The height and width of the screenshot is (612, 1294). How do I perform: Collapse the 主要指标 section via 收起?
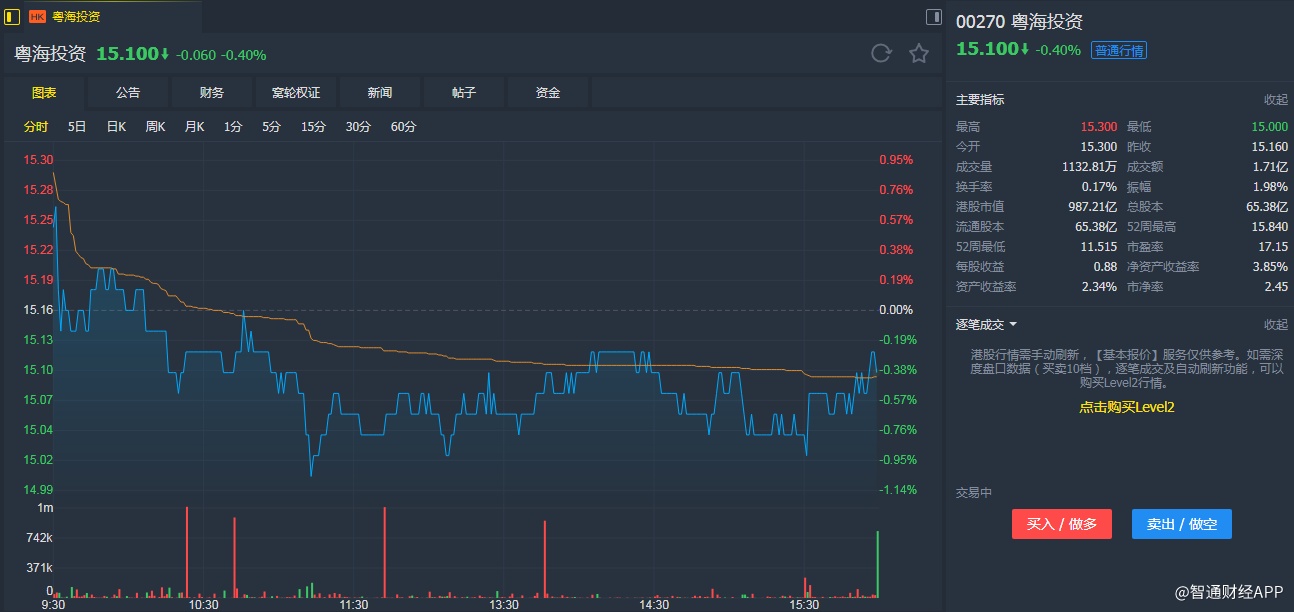[x=1275, y=100]
